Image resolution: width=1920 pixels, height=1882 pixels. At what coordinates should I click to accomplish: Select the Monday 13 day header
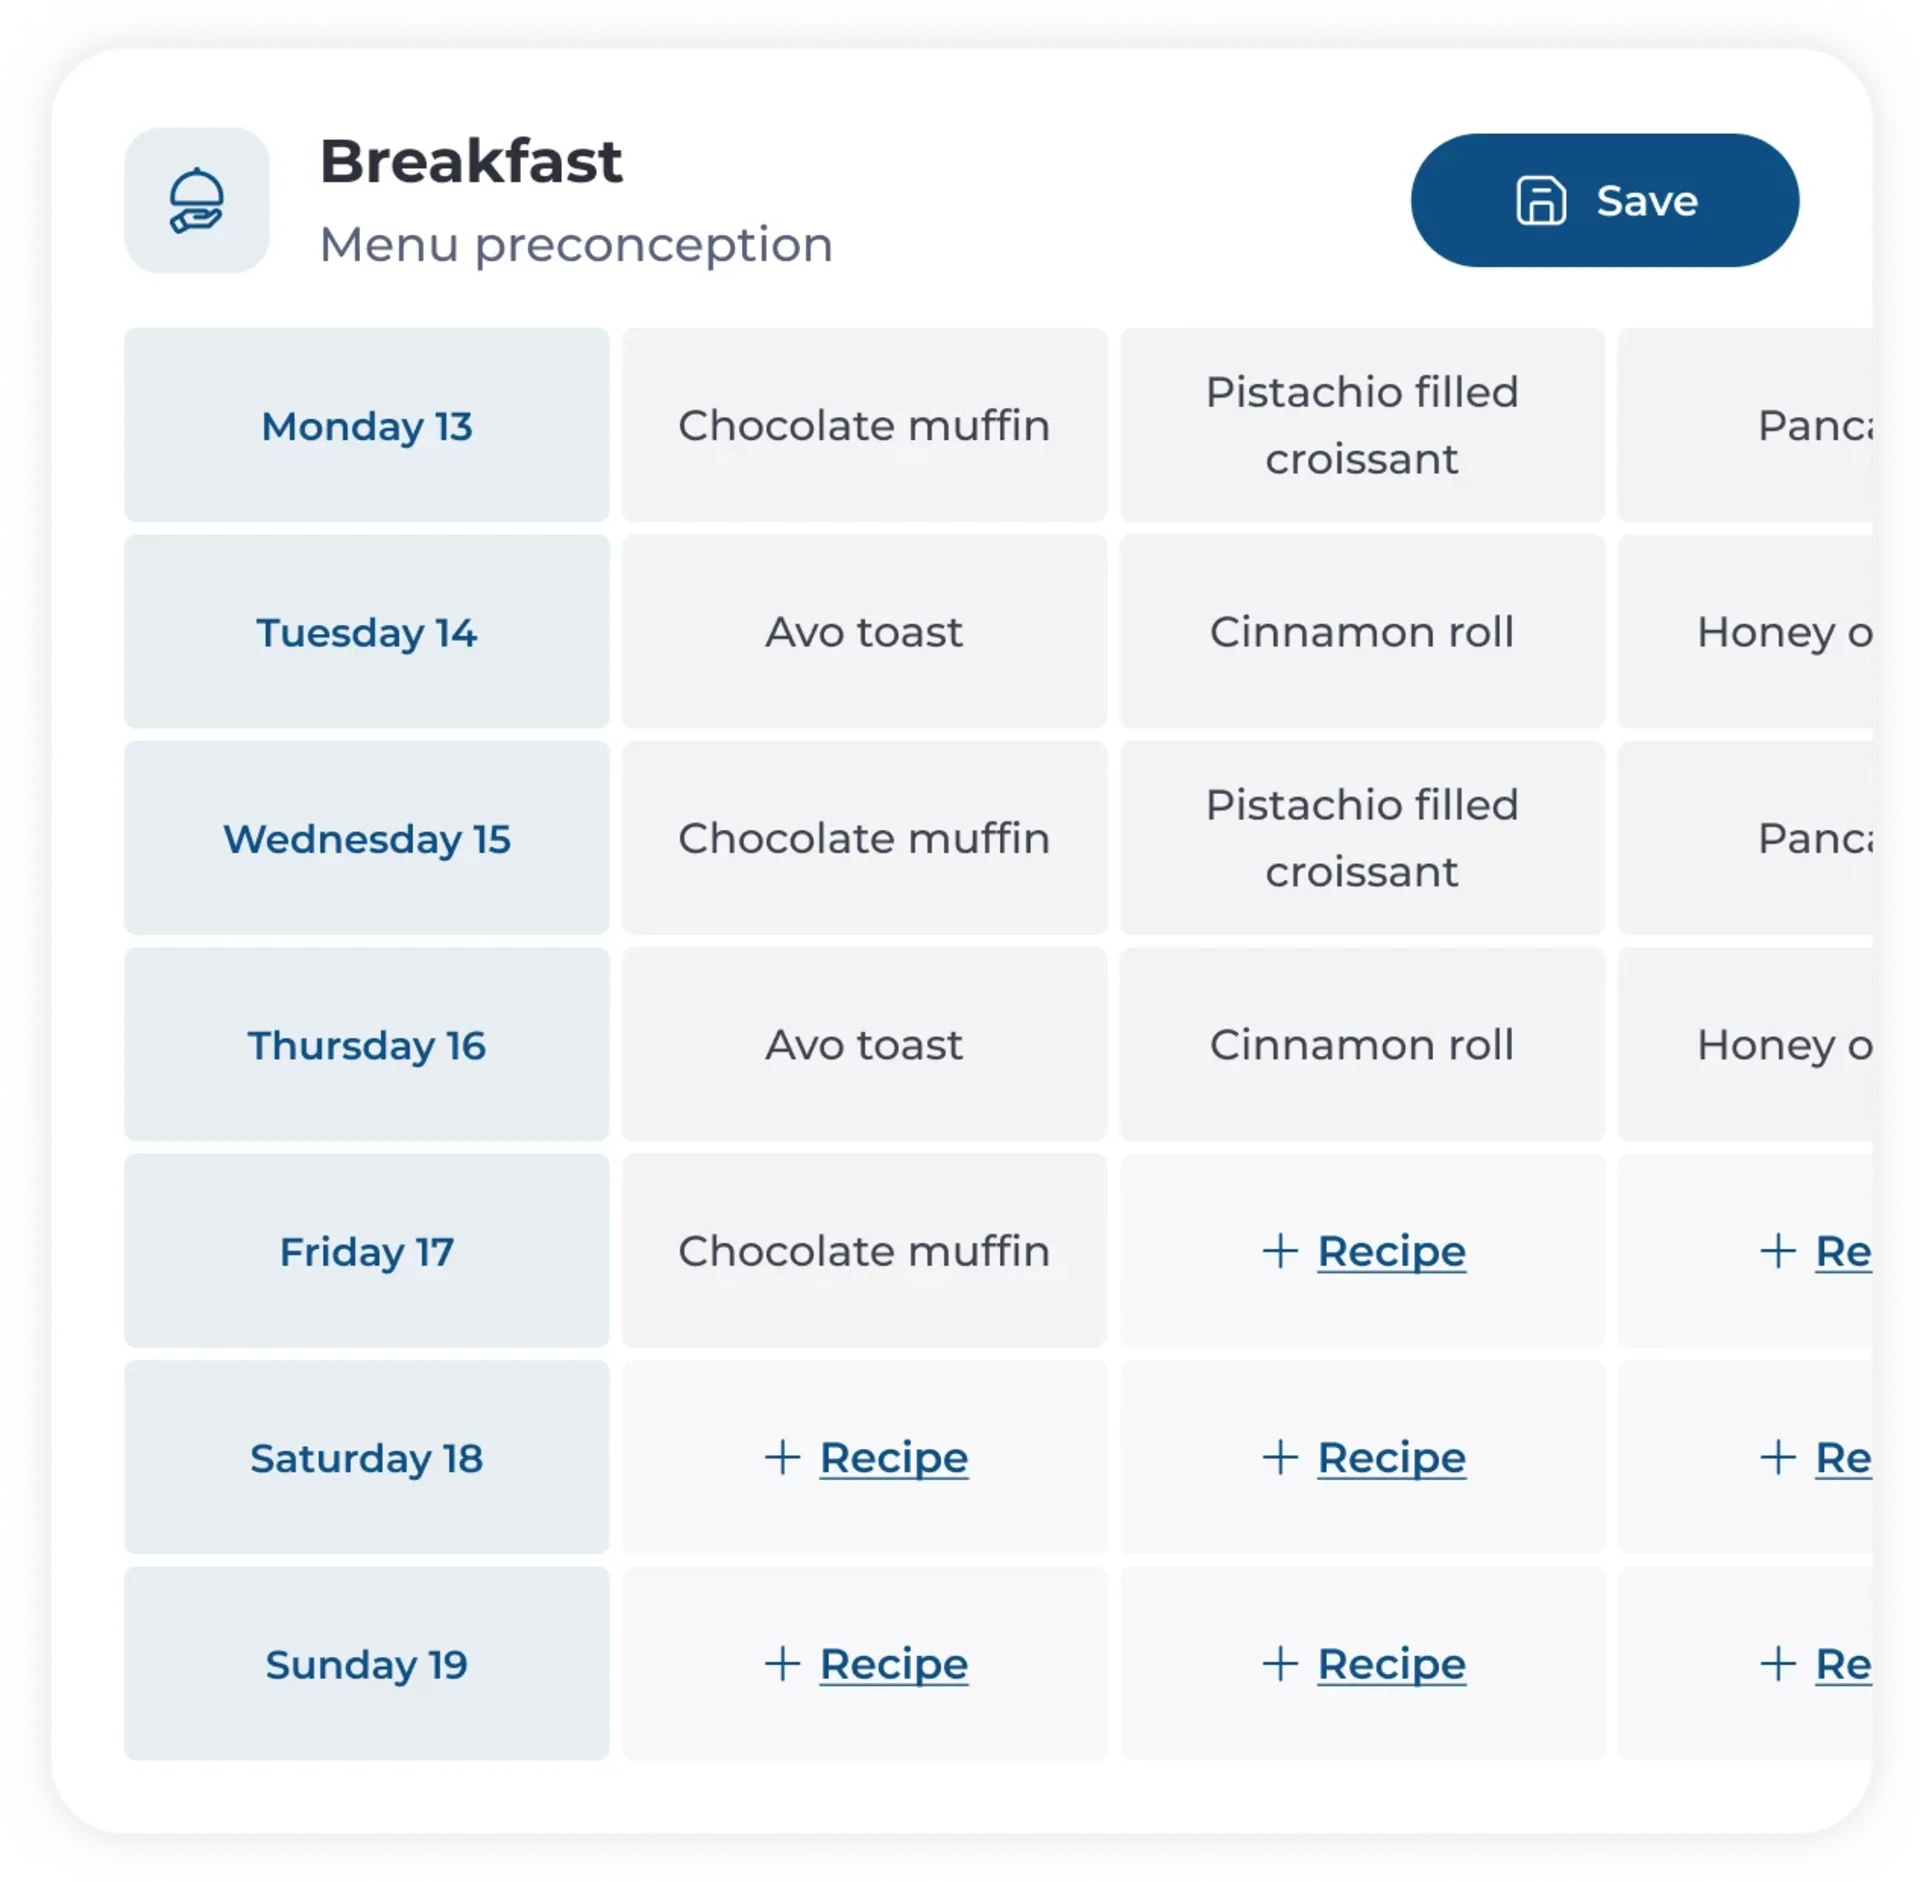point(366,425)
